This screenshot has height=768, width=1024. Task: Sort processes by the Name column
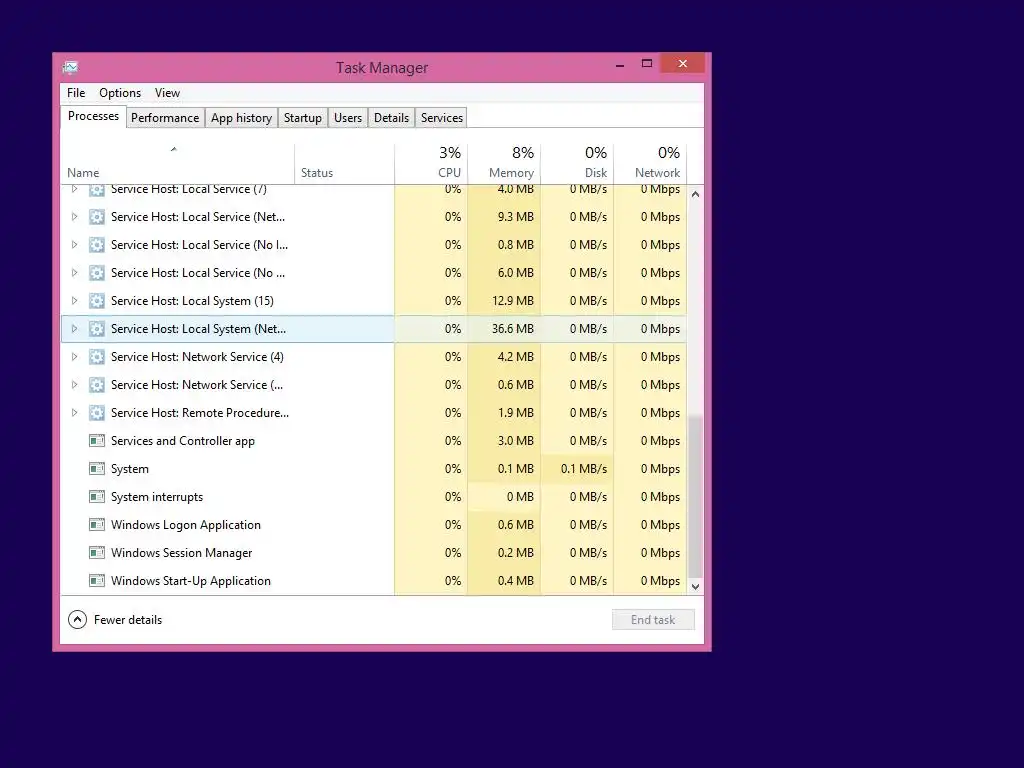177,164
